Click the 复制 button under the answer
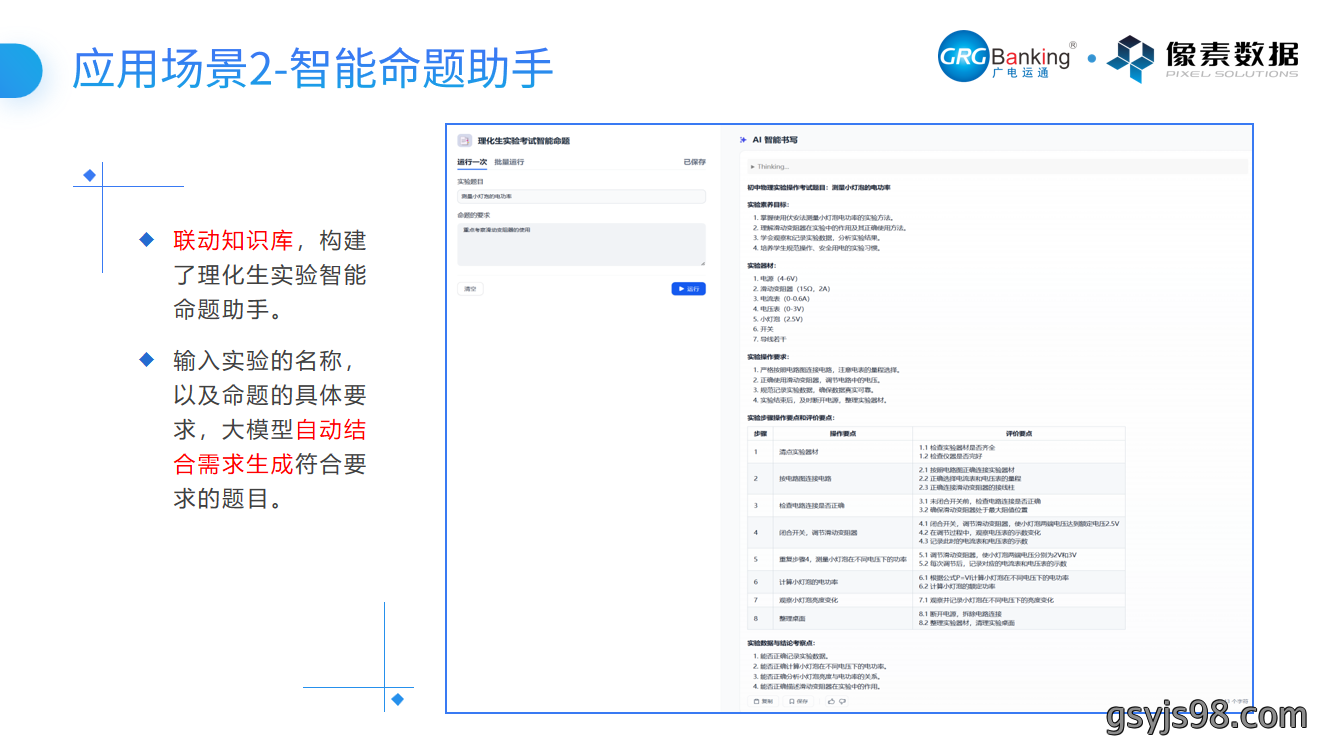The image size is (1318, 741). coord(763,701)
